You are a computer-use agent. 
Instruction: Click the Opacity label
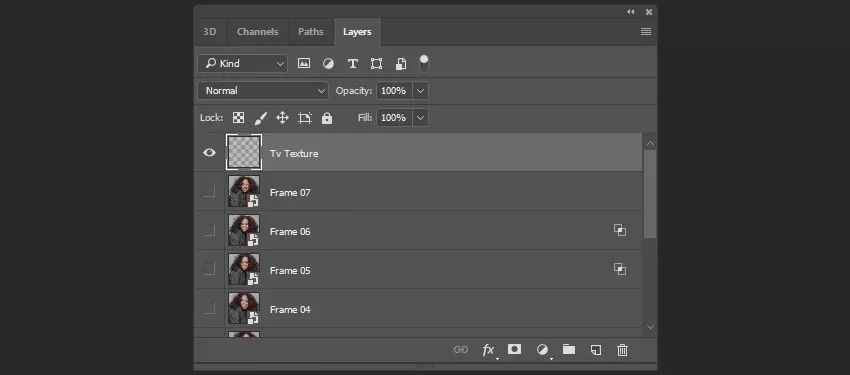coord(354,90)
